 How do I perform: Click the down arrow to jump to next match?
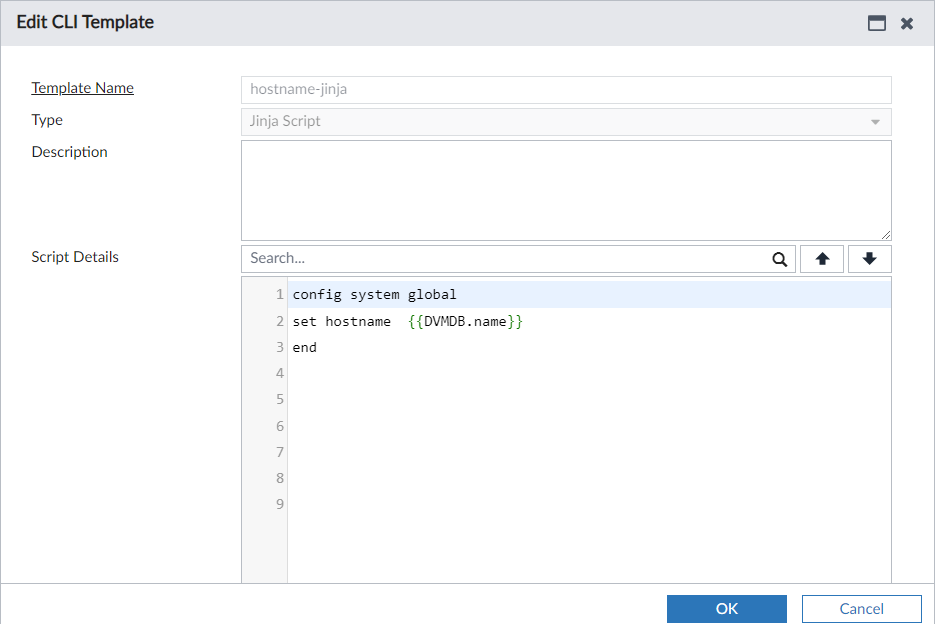(x=869, y=258)
